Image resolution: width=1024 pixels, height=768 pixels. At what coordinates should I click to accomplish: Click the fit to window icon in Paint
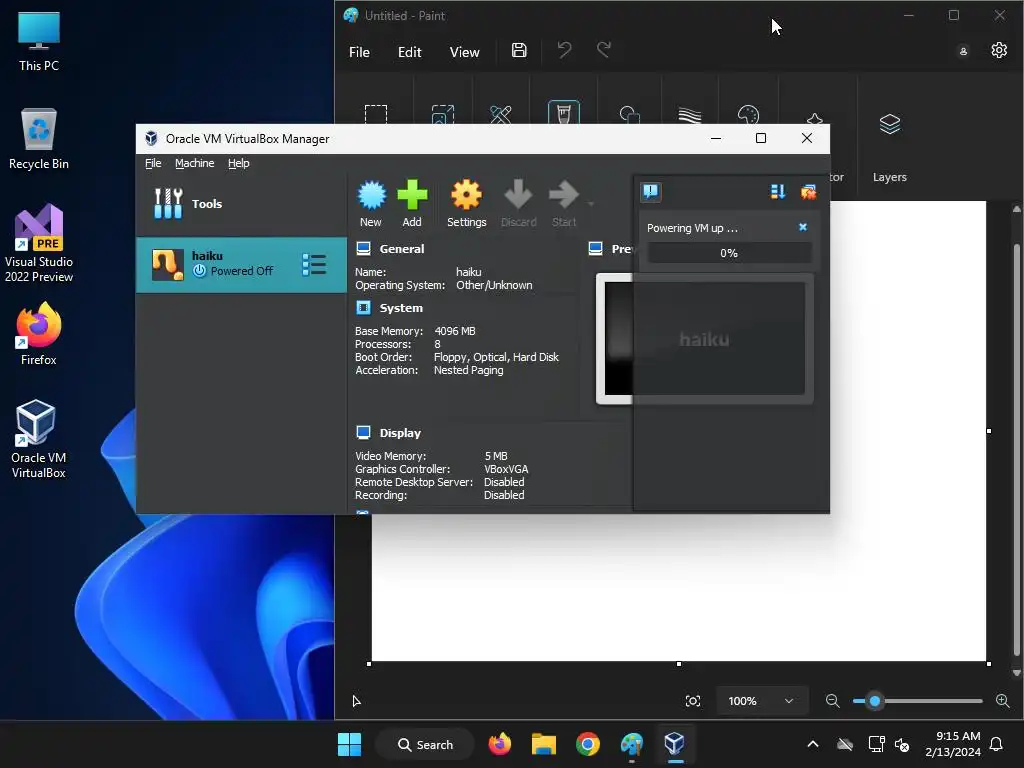(x=693, y=701)
